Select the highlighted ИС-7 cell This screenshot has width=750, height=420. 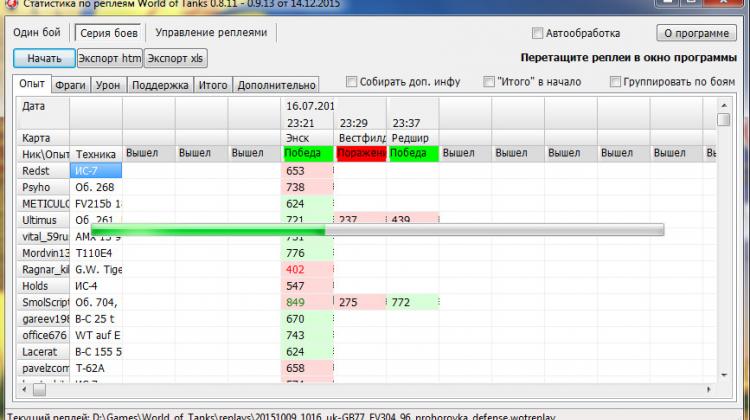click(x=96, y=171)
